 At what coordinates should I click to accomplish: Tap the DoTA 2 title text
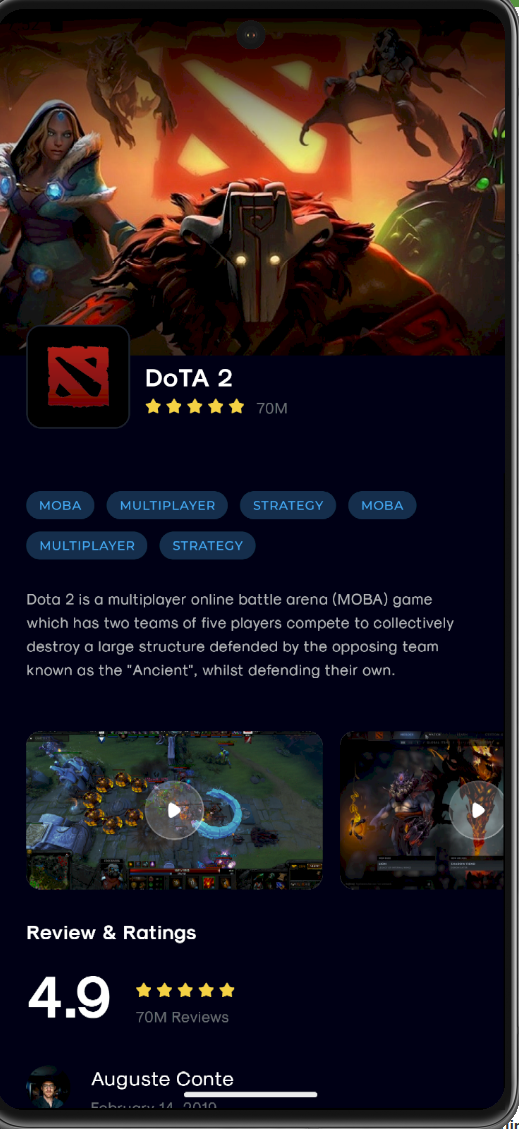click(189, 378)
